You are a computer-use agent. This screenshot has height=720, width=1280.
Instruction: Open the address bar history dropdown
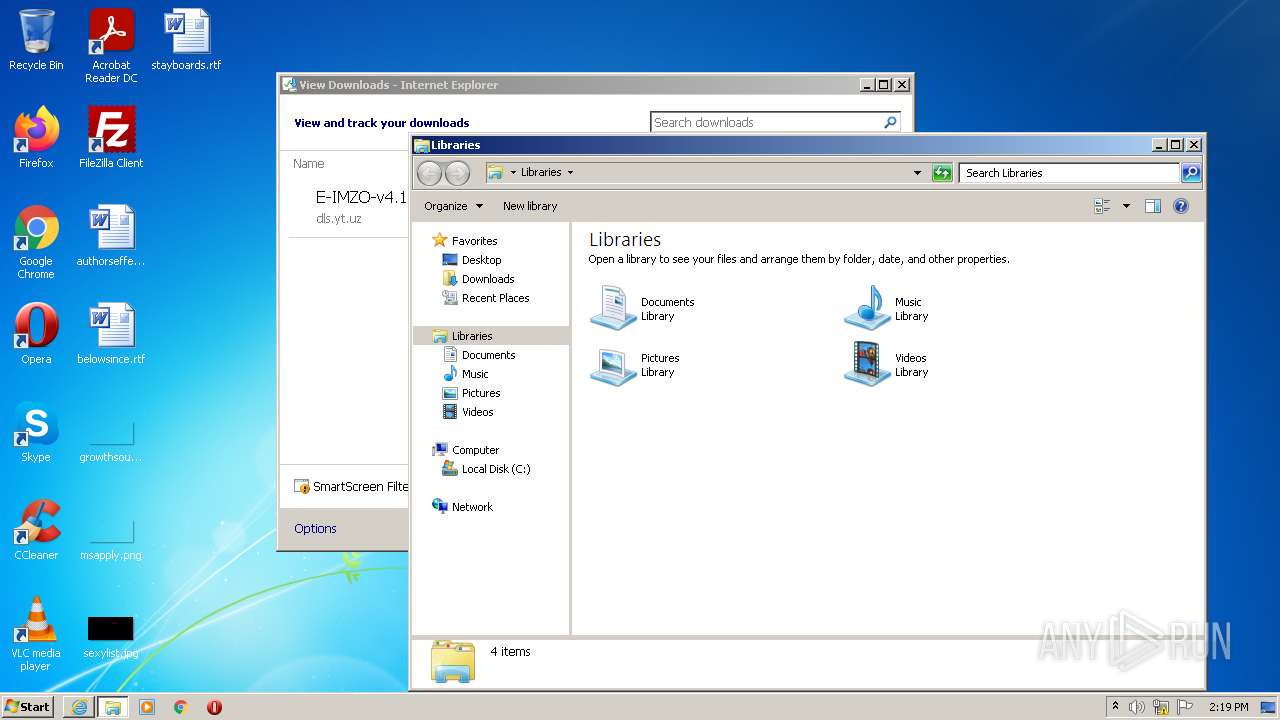point(917,173)
